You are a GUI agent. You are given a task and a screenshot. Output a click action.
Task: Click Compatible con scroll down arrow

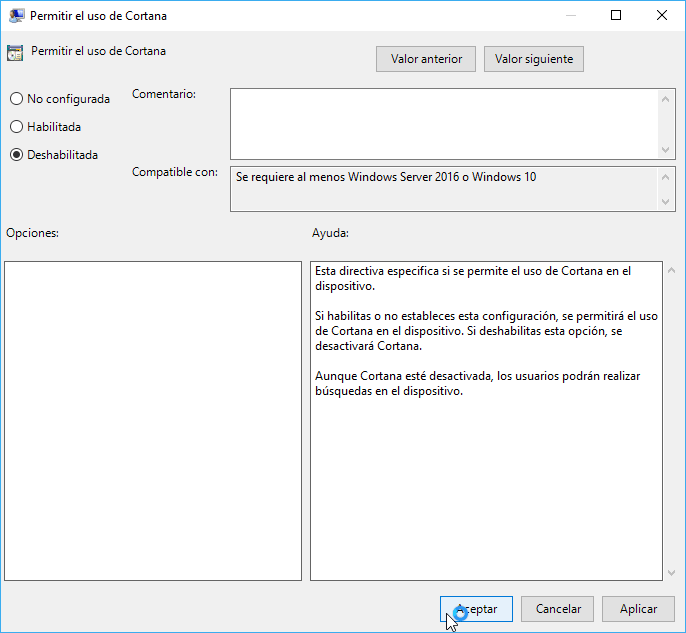pyautogui.click(x=665, y=202)
